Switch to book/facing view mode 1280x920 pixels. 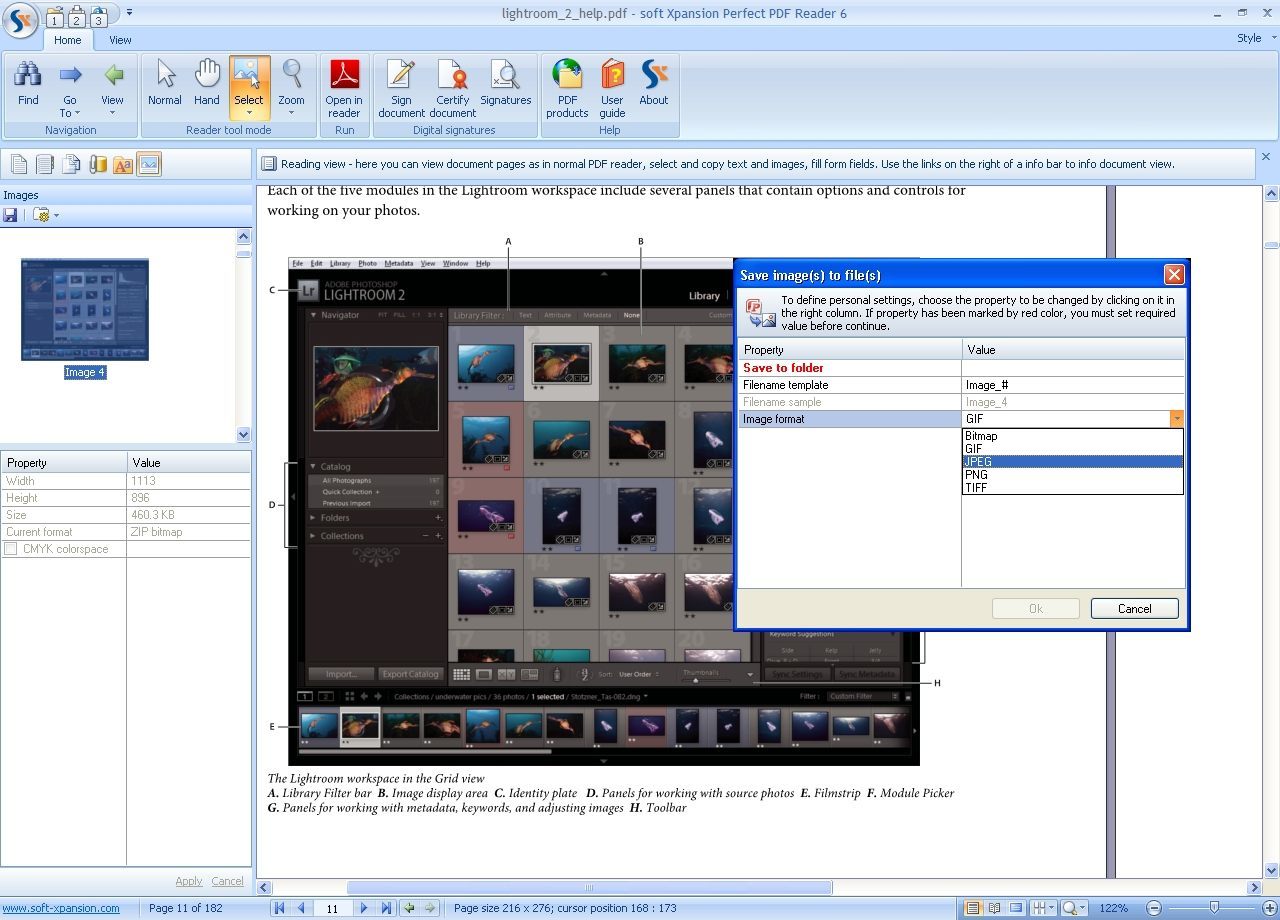(995, 908)
